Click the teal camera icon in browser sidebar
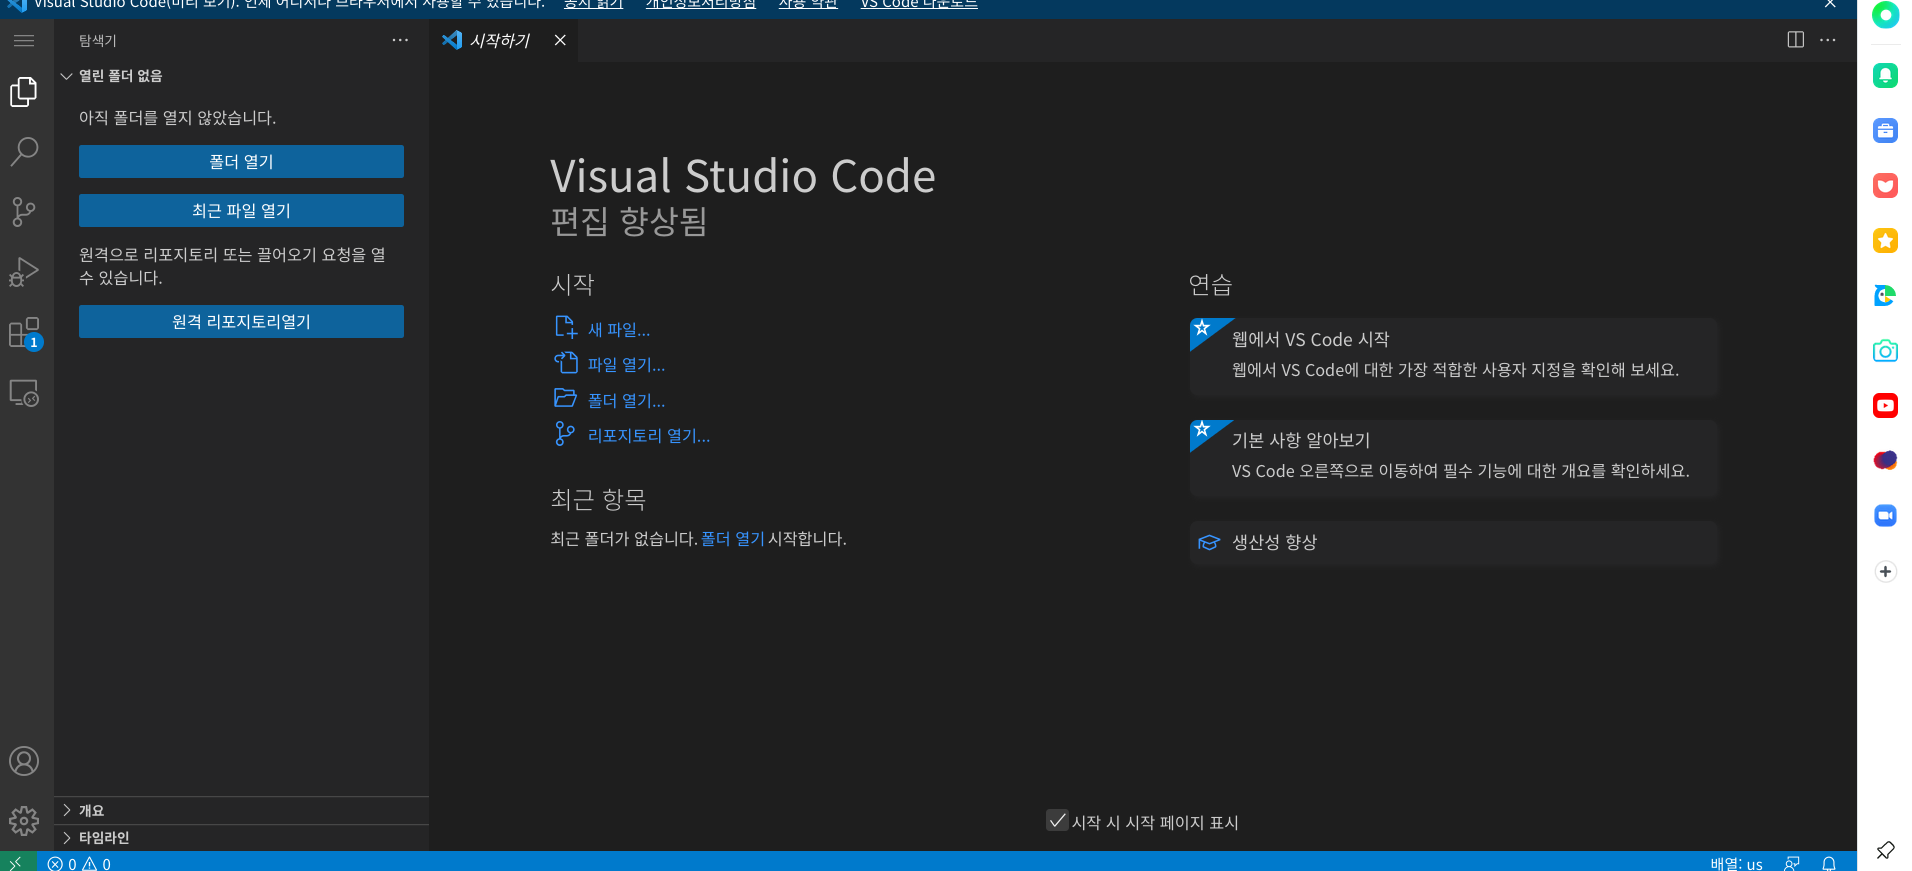This screenshot has height=871, width=1912. tap(1885, 350)
